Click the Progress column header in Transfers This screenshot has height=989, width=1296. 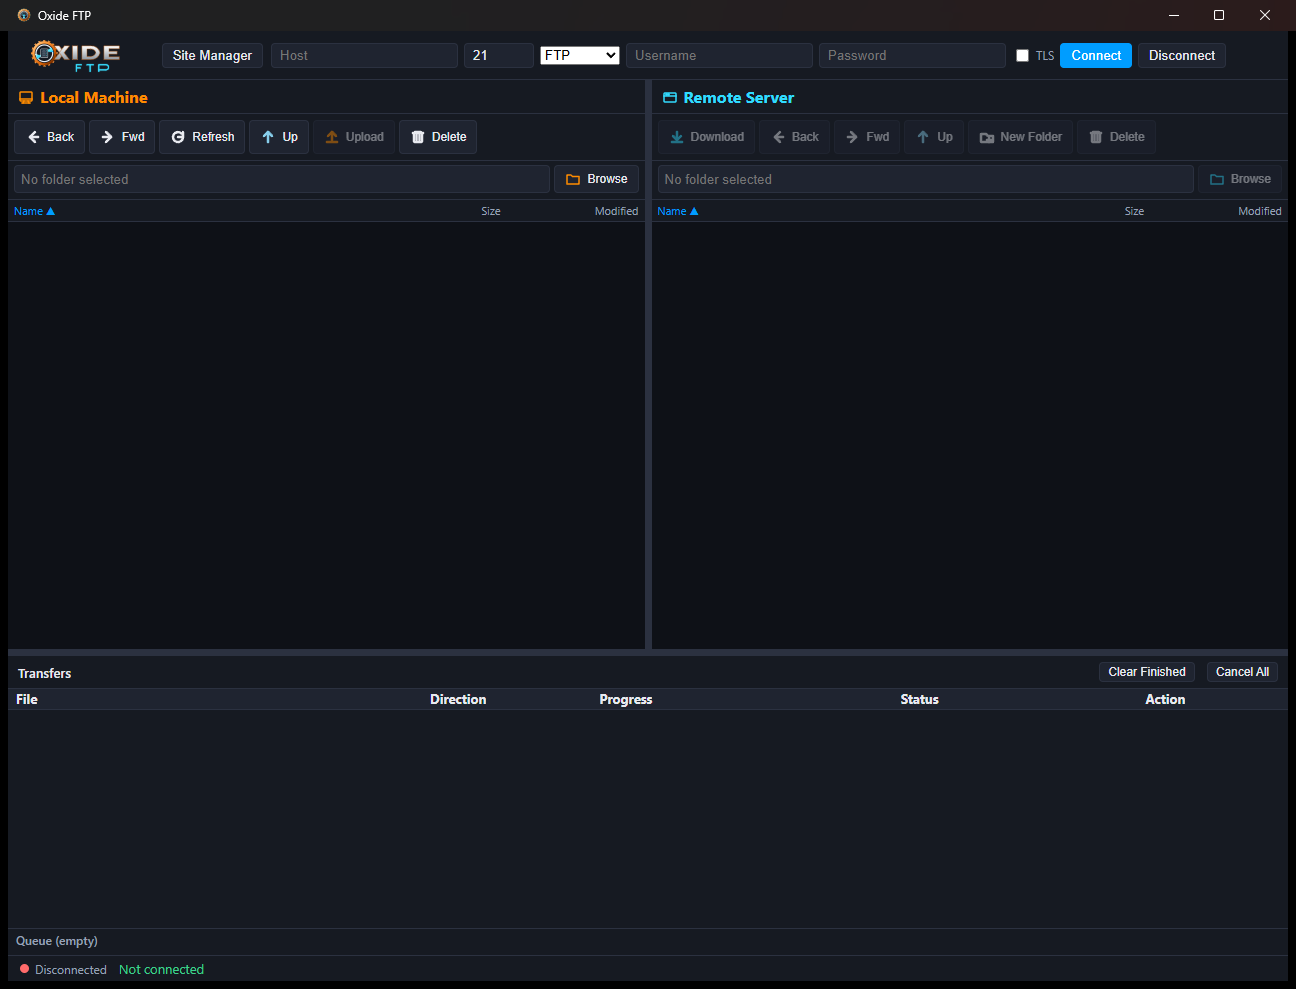click(626, 699)
